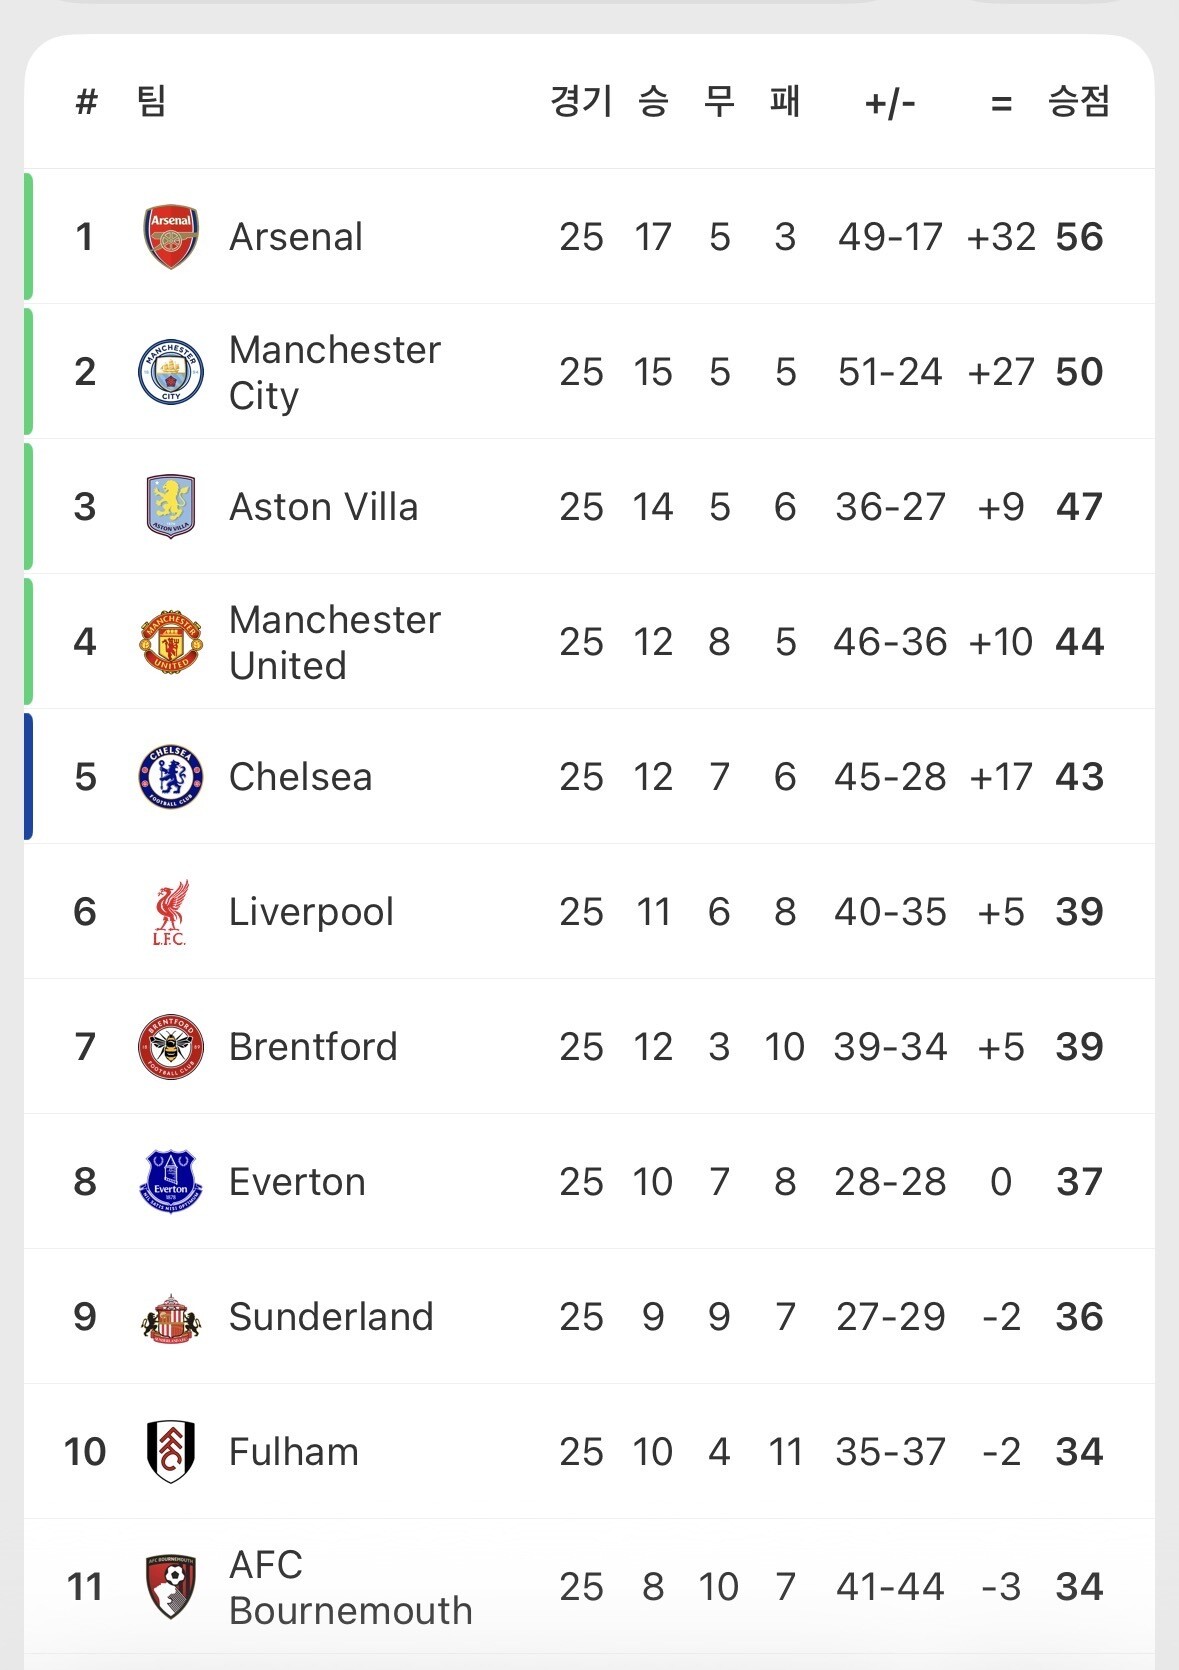Click the Manchester United club logo
This screenshot has width=1179, height=1670.
click(x=171, y=642)
